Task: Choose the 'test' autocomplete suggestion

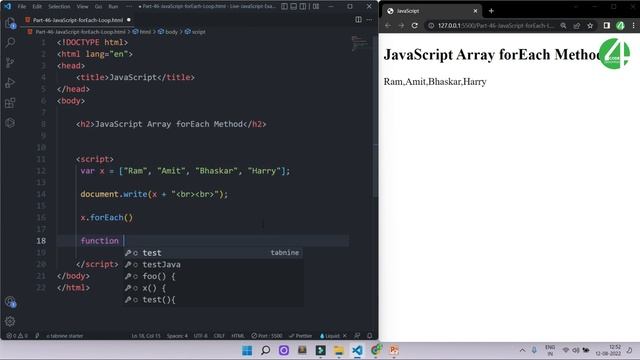Action: point(213,253)
